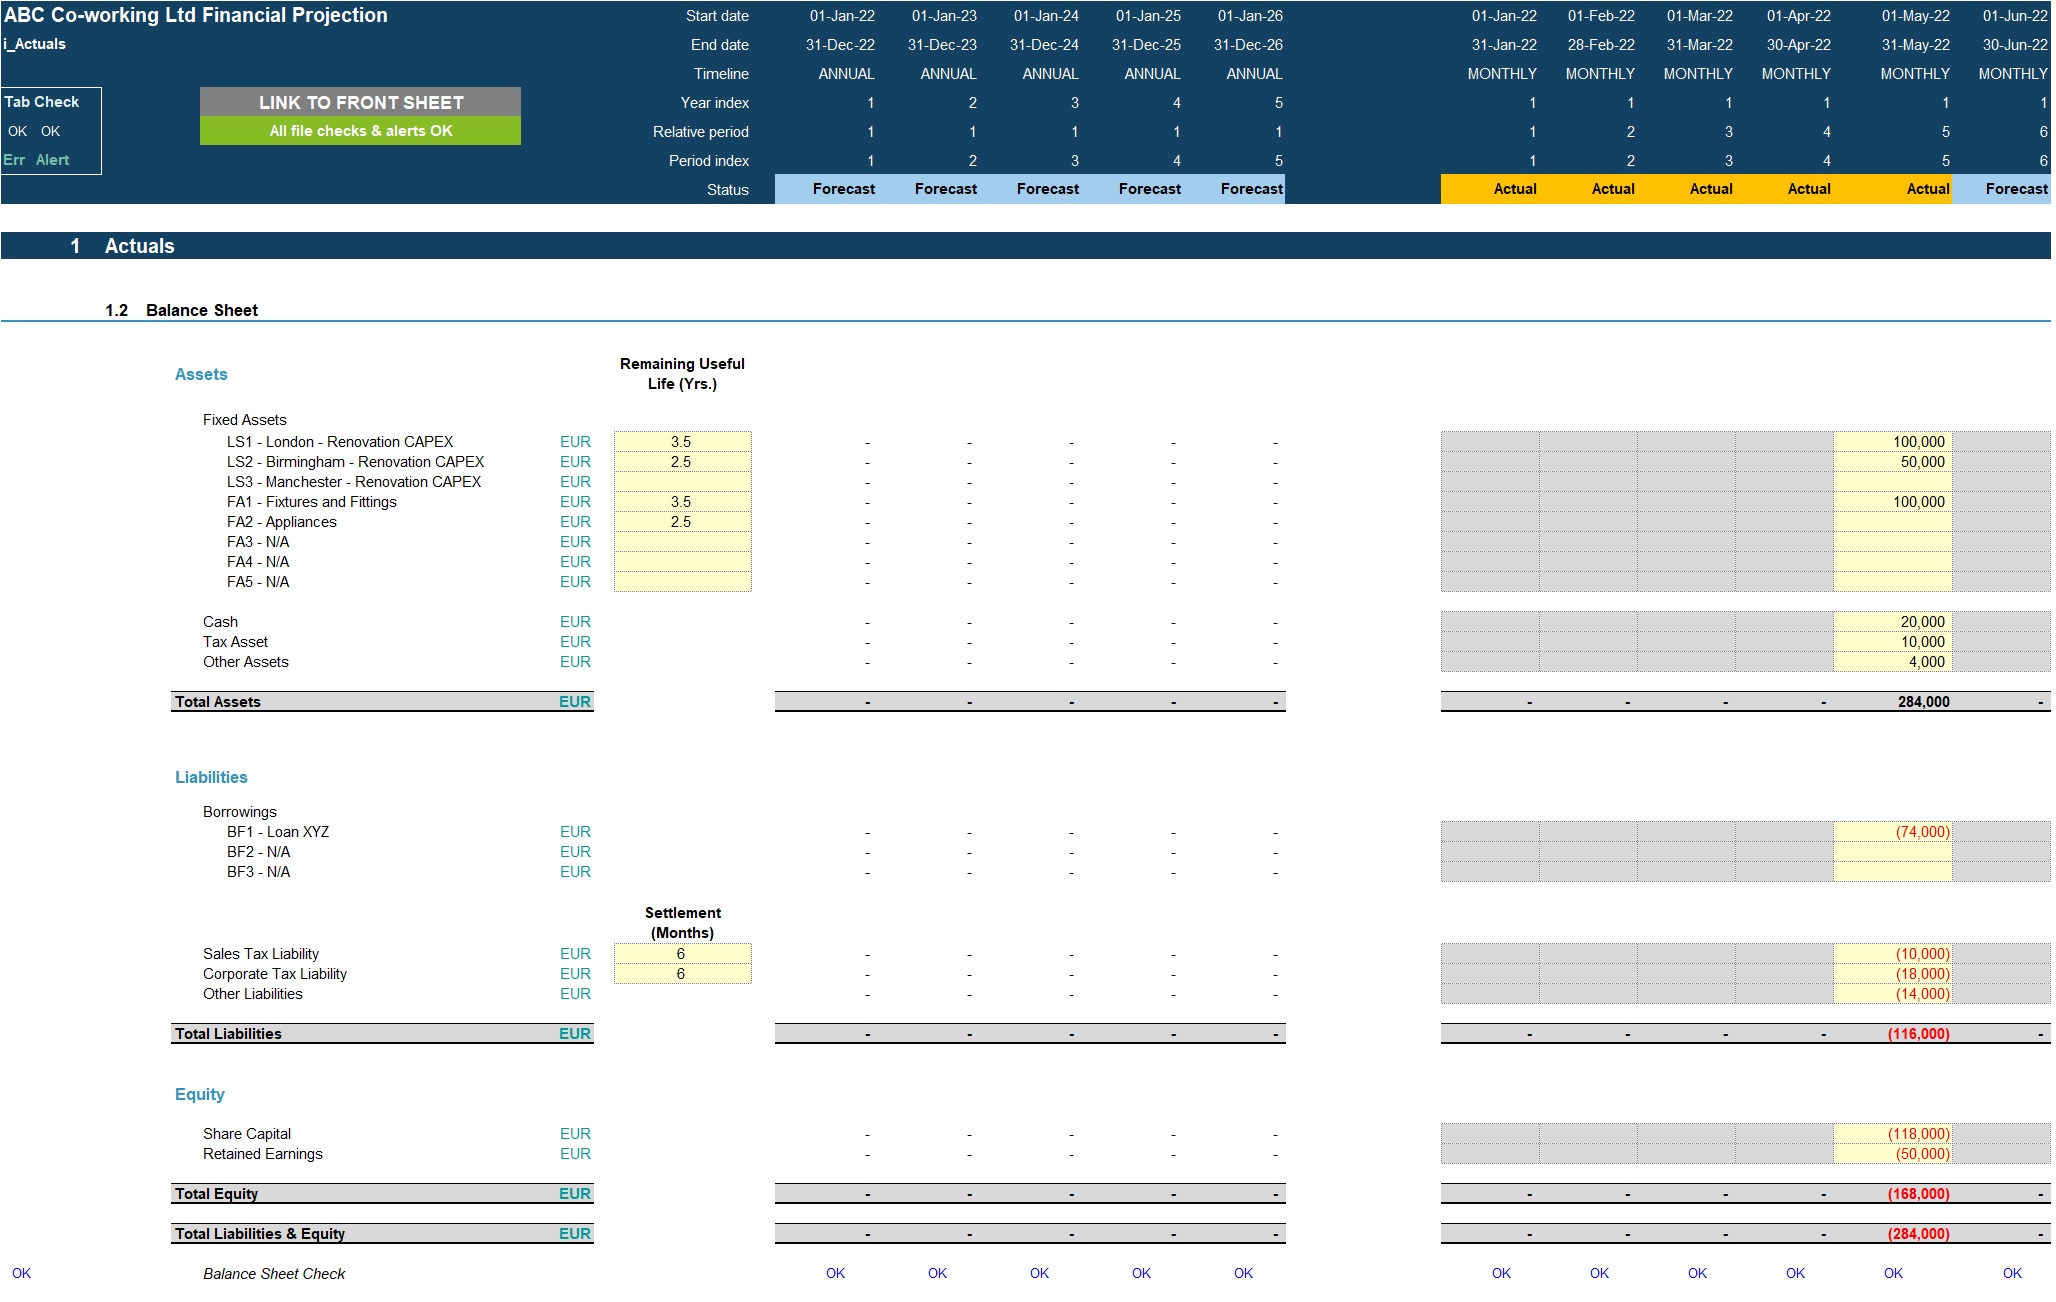Select LS1 London May-22 value 100,000
The height and width of the screenshot is (1302, 2056).
click(x=1893, y=442)
